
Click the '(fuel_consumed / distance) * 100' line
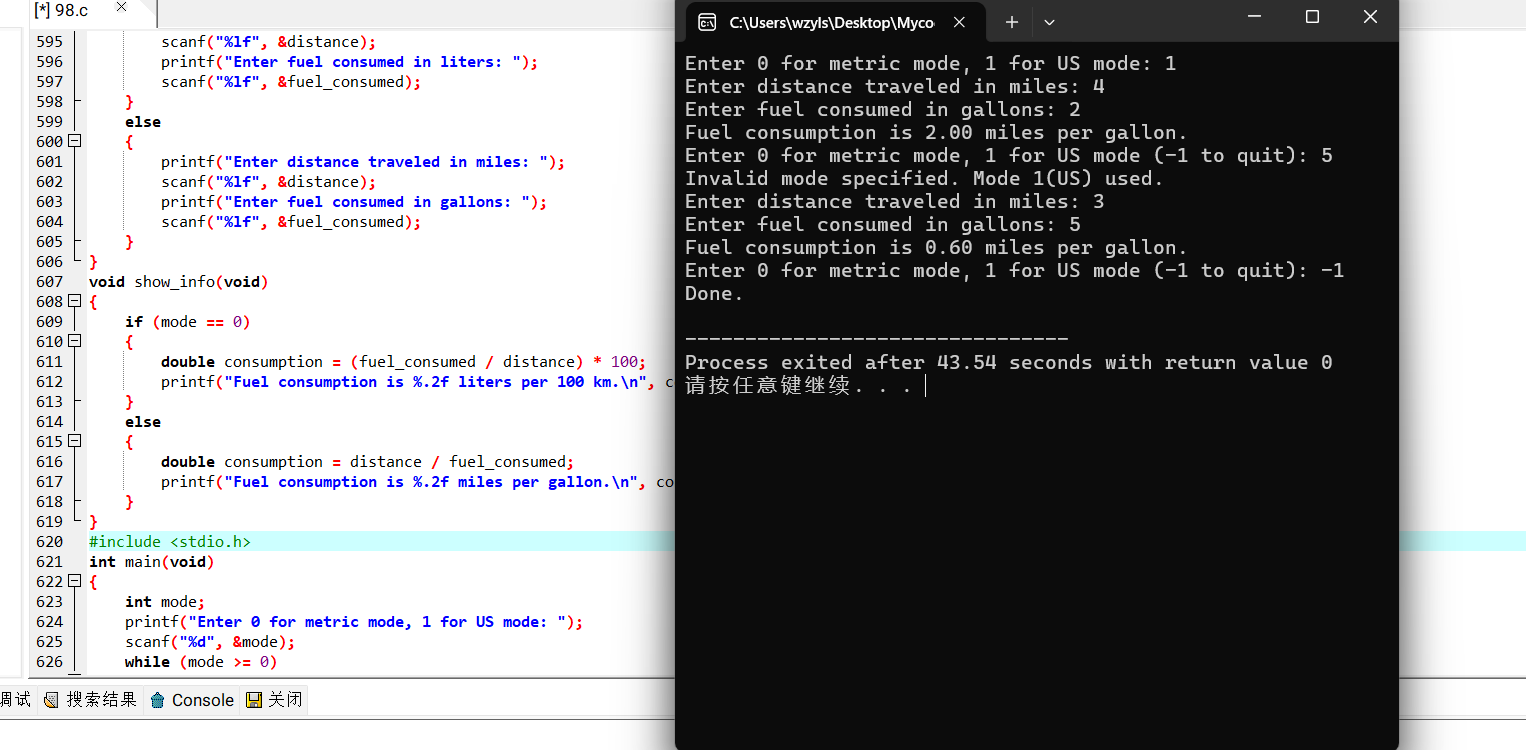click(x=404, y=362)
